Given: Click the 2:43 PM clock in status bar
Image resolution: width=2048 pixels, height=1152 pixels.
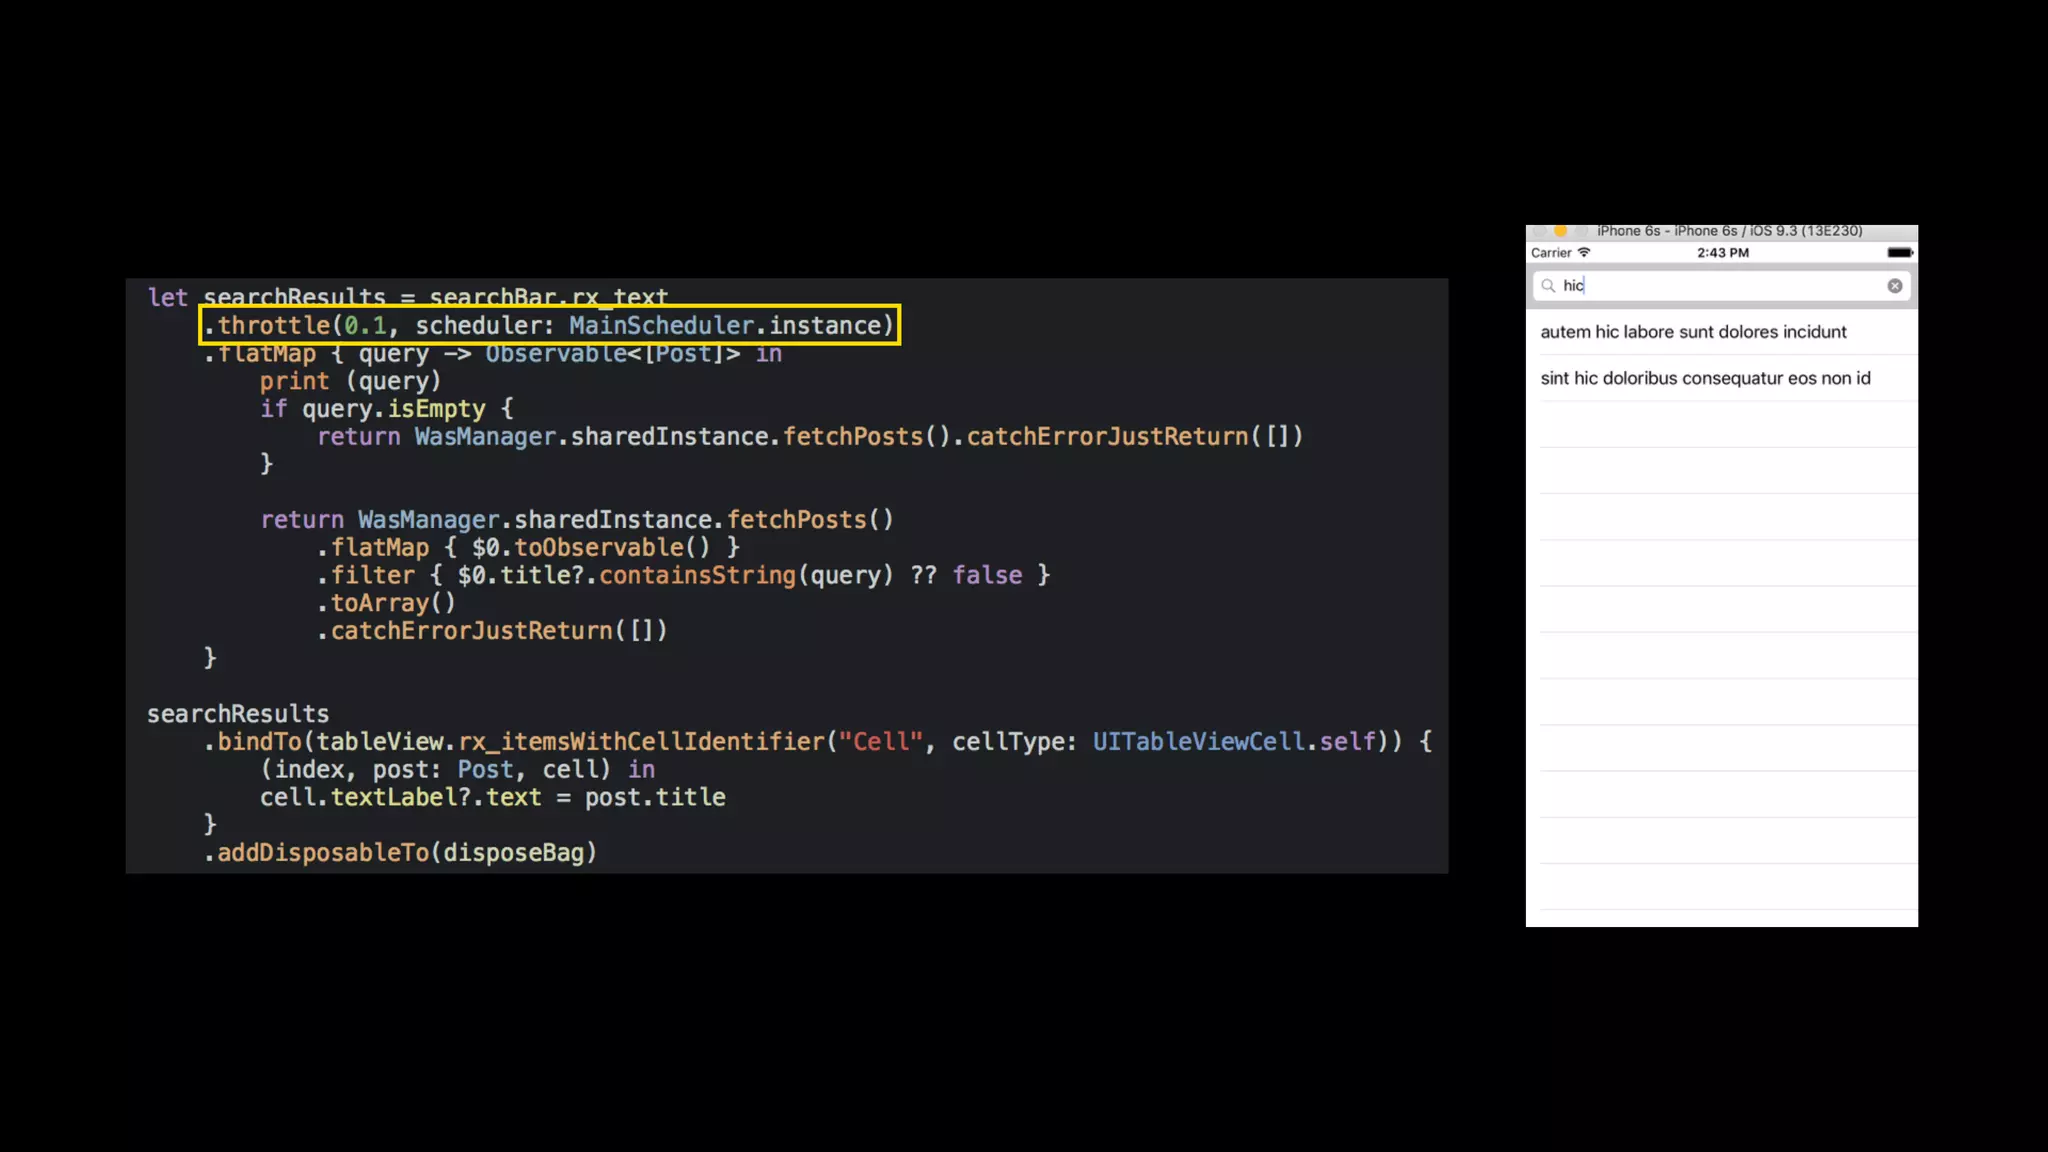Looking at the screenshot, I should pyautogui.click(x=1722, y=253).
